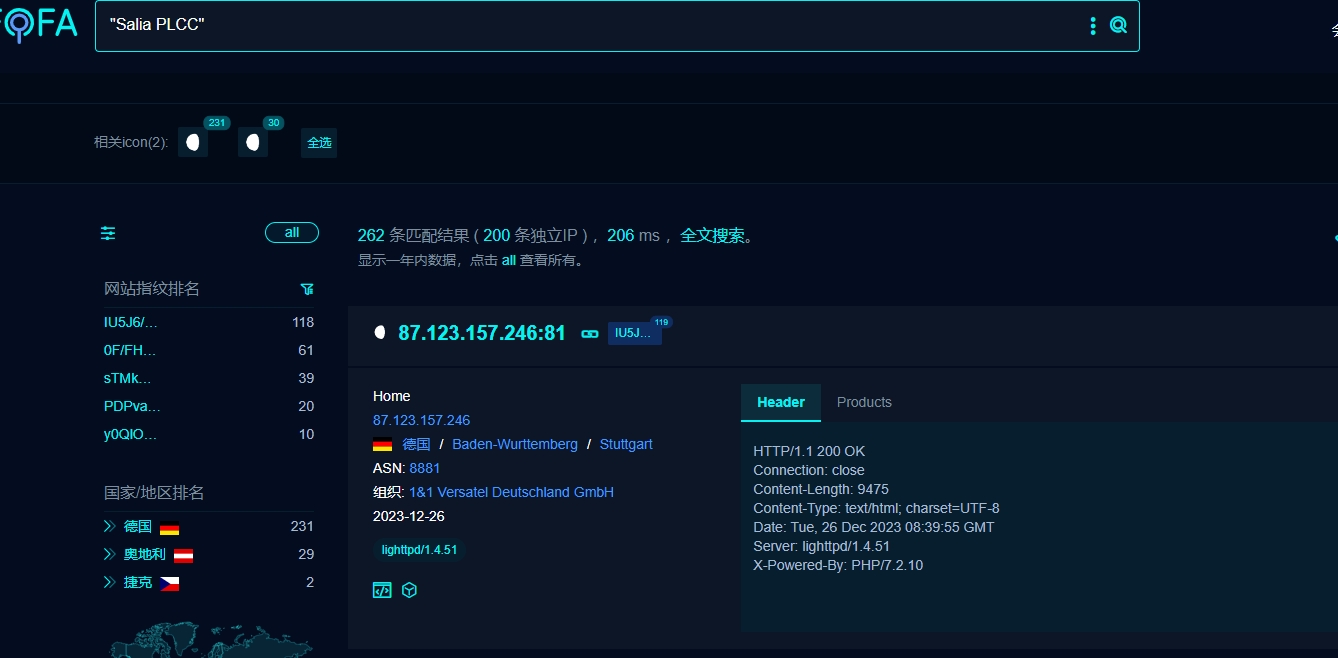Click the 1&1 Versatel Deutschland GmbH link
The width and height of the screenshot is (1338, 658).
[511, 492]
